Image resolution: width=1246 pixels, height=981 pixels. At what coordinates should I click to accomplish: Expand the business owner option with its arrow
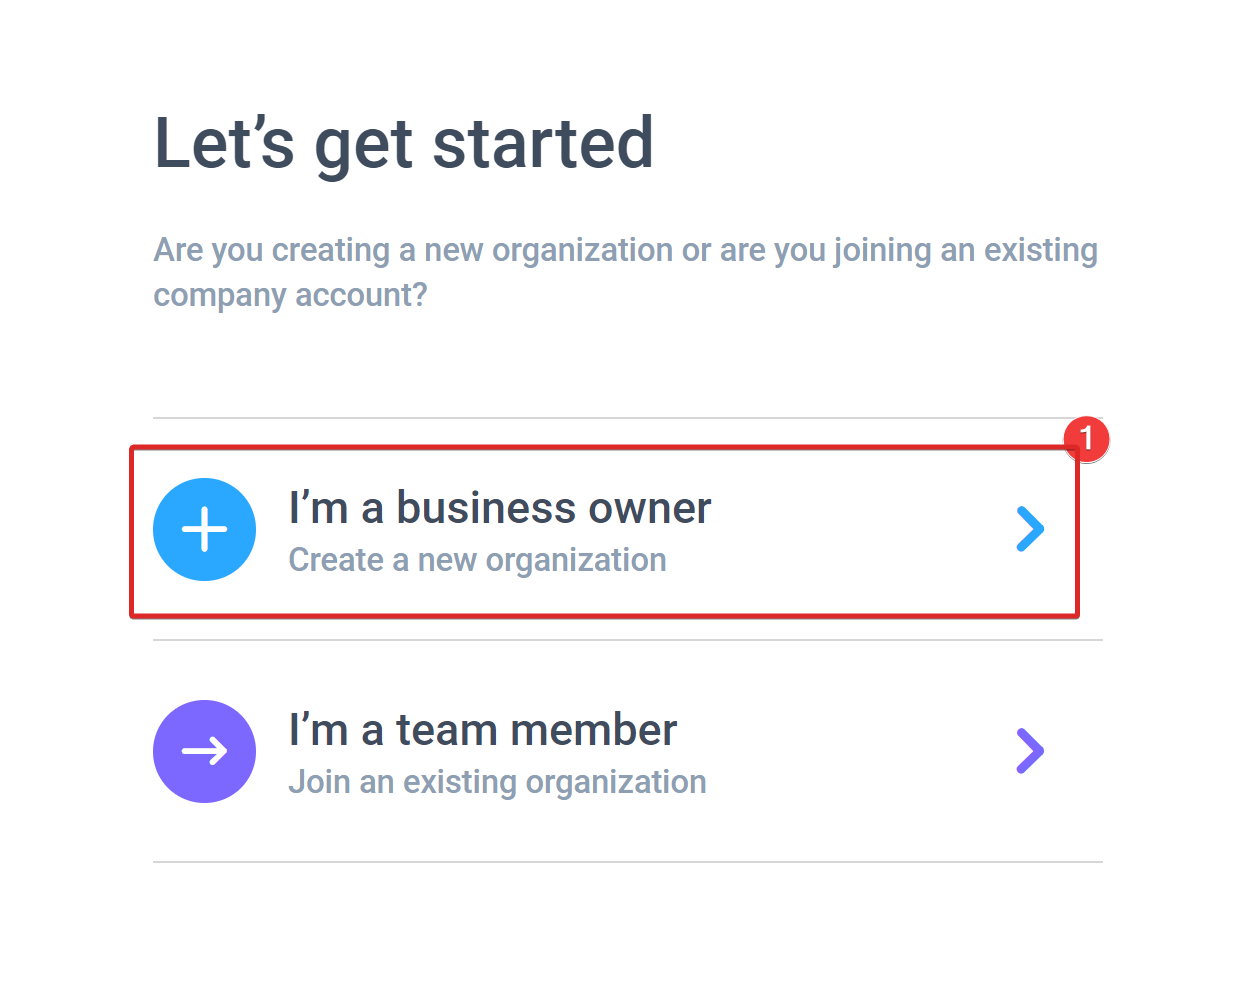[x=1030, y=529]
